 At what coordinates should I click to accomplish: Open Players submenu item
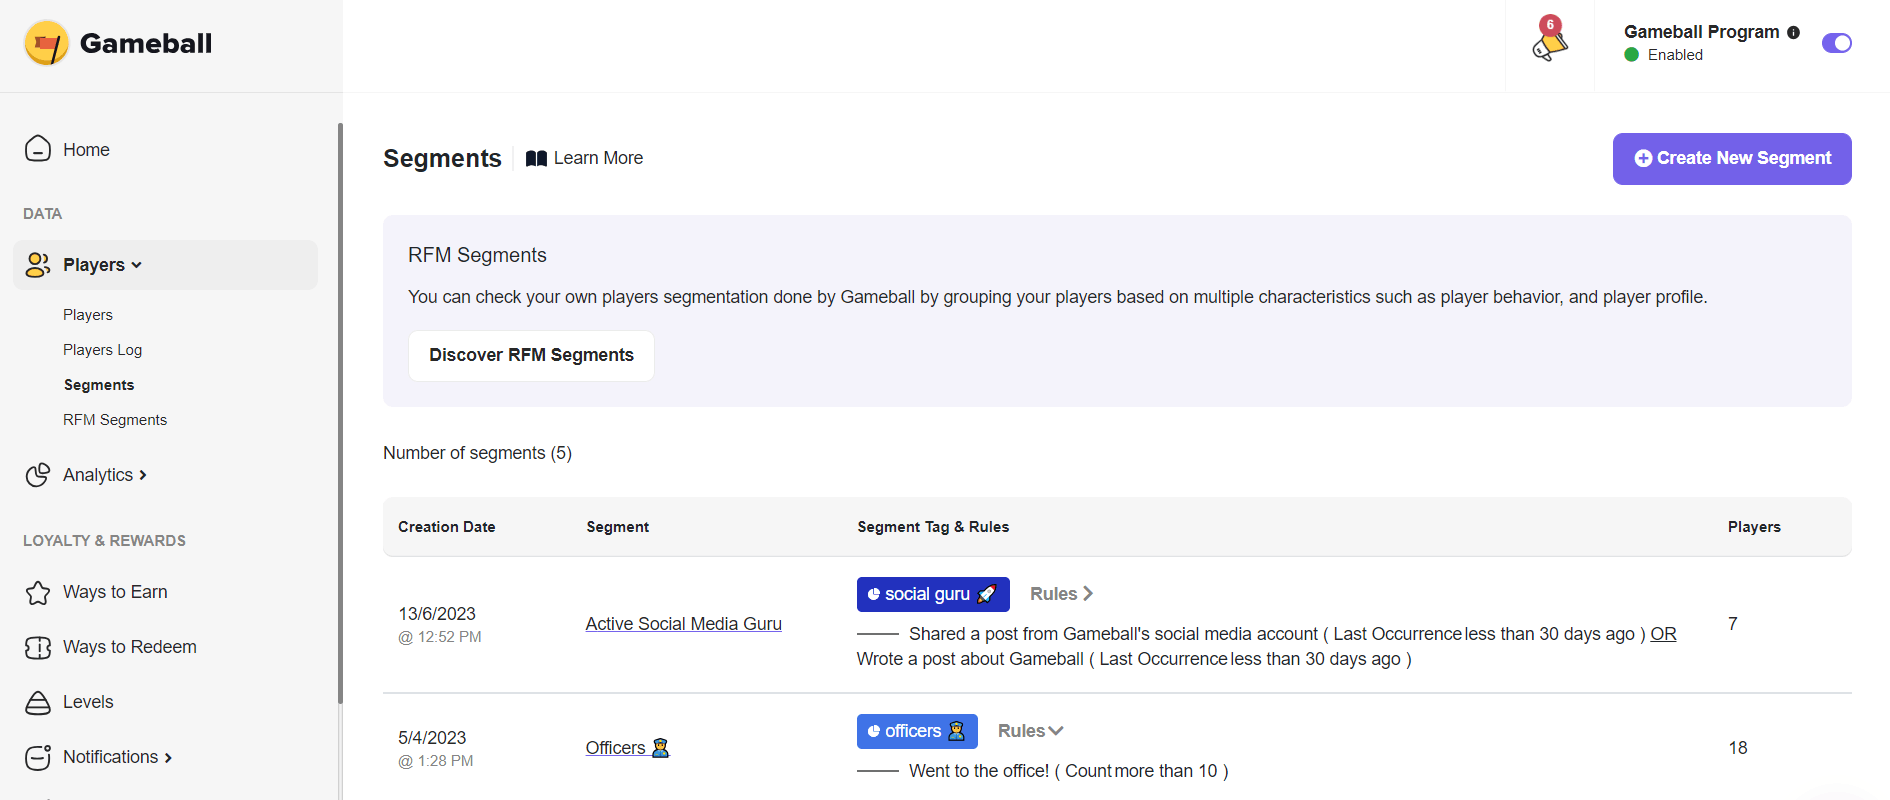click(88, 315)
